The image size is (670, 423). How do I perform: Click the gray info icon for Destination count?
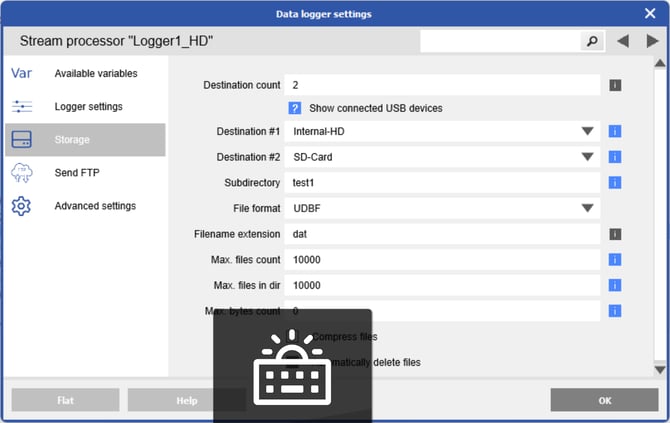click(x=615, y=85)
